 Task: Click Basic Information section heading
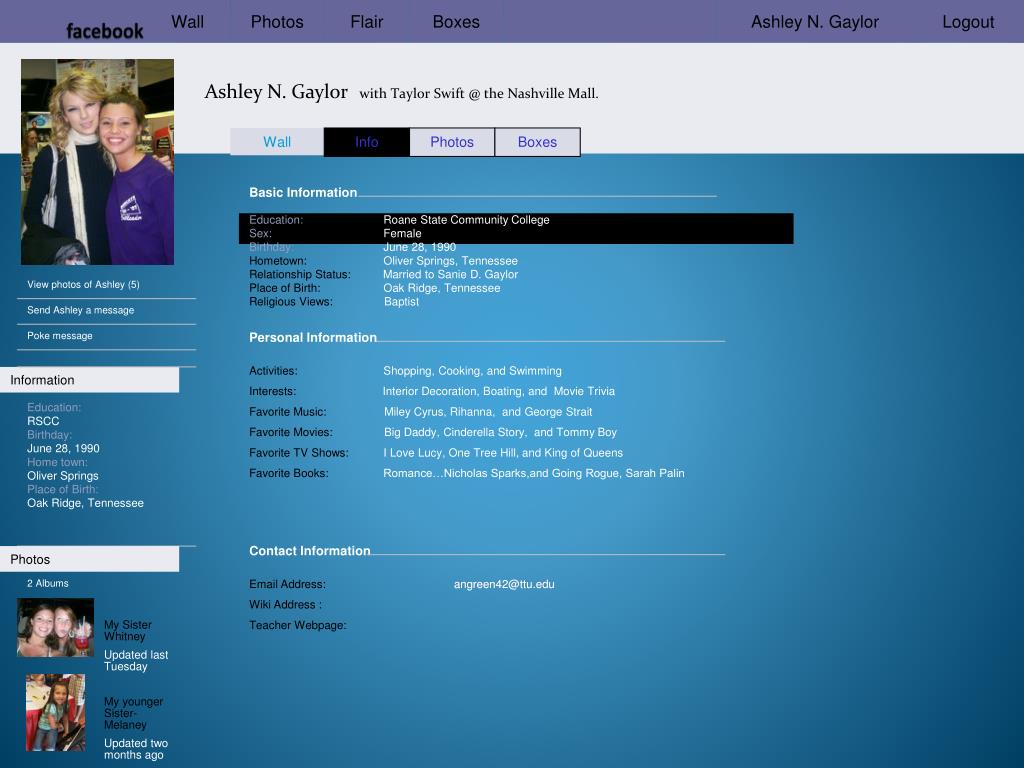[x=303, y=192]
